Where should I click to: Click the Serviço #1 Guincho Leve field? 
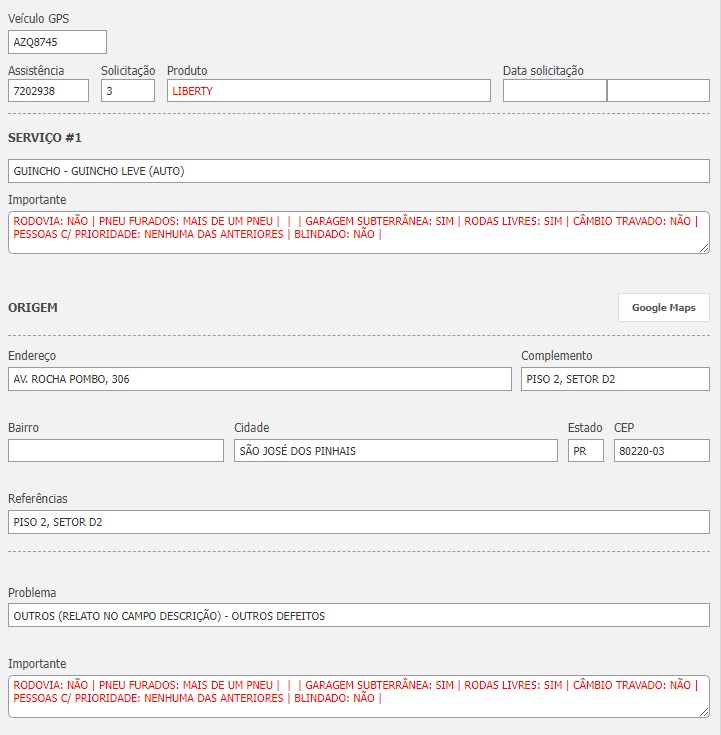tap(358, 171)
